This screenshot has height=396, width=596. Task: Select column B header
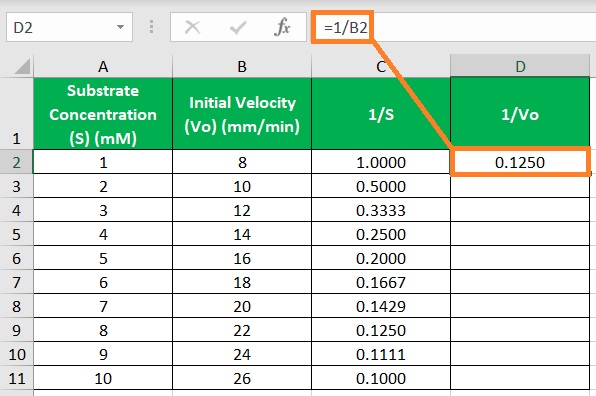[x=242, y=67]
